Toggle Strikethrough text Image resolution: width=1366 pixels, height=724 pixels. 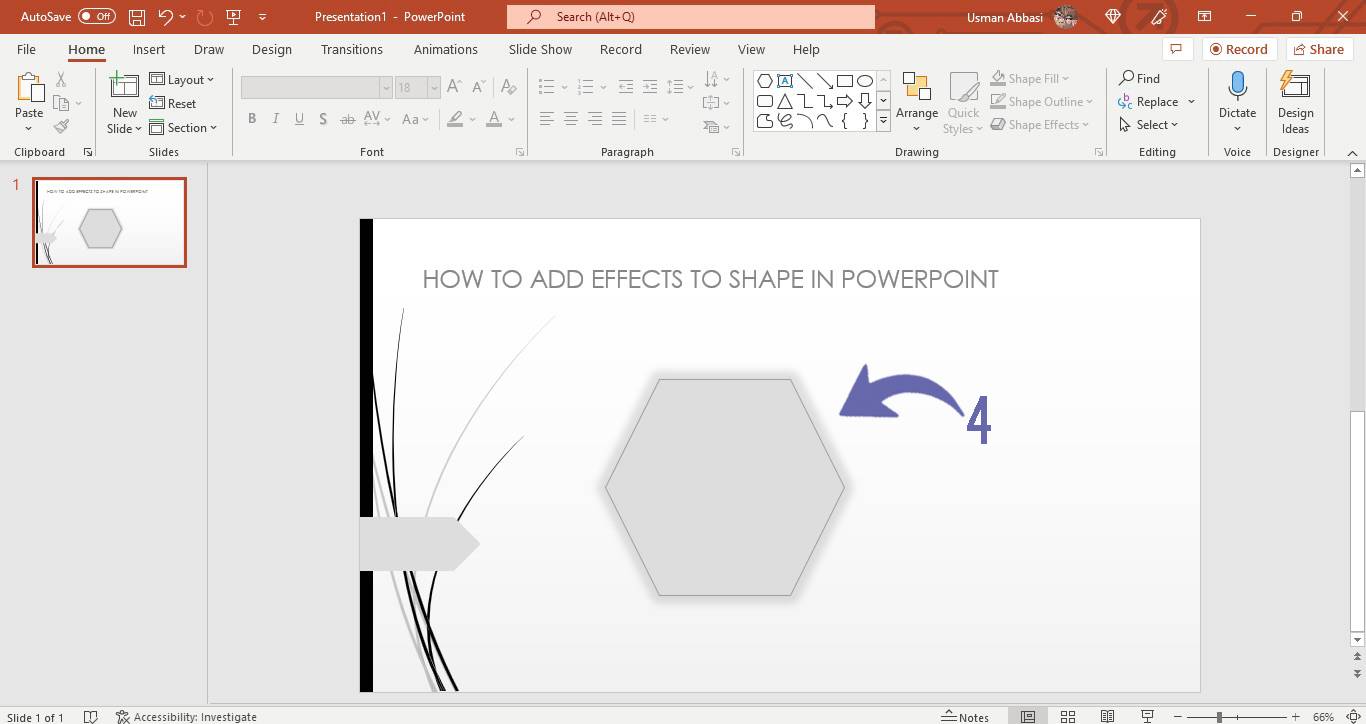[347, 119]
